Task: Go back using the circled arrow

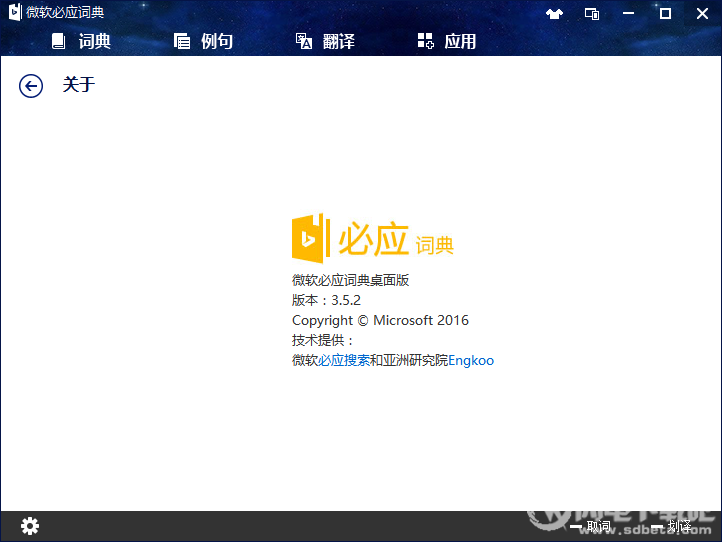Action: 31,86
